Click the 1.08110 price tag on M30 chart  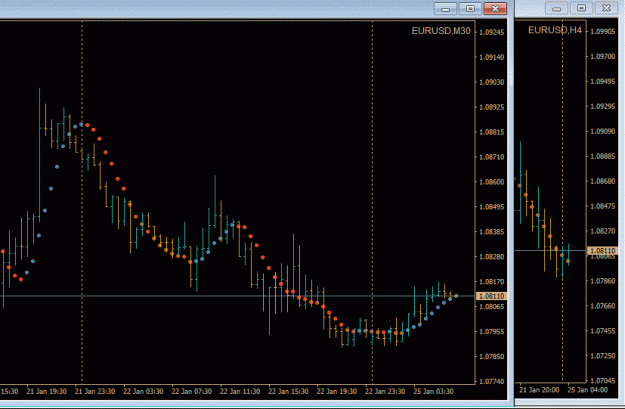(x=491, y=296)
